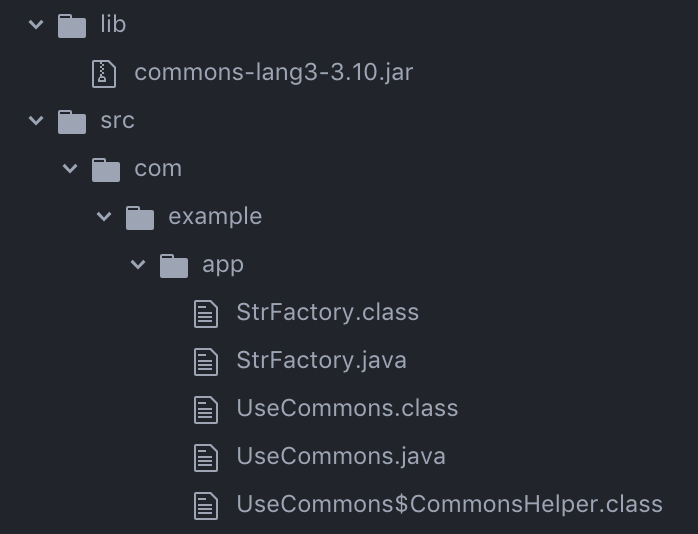
Task: Select UseCommons$CommonsHelper.class file name
Action: point(449,505)
